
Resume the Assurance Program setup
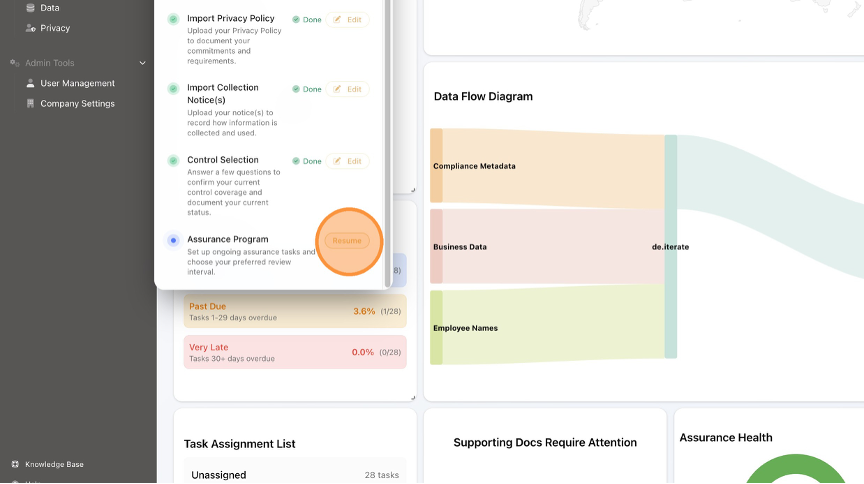pos(347,241)
